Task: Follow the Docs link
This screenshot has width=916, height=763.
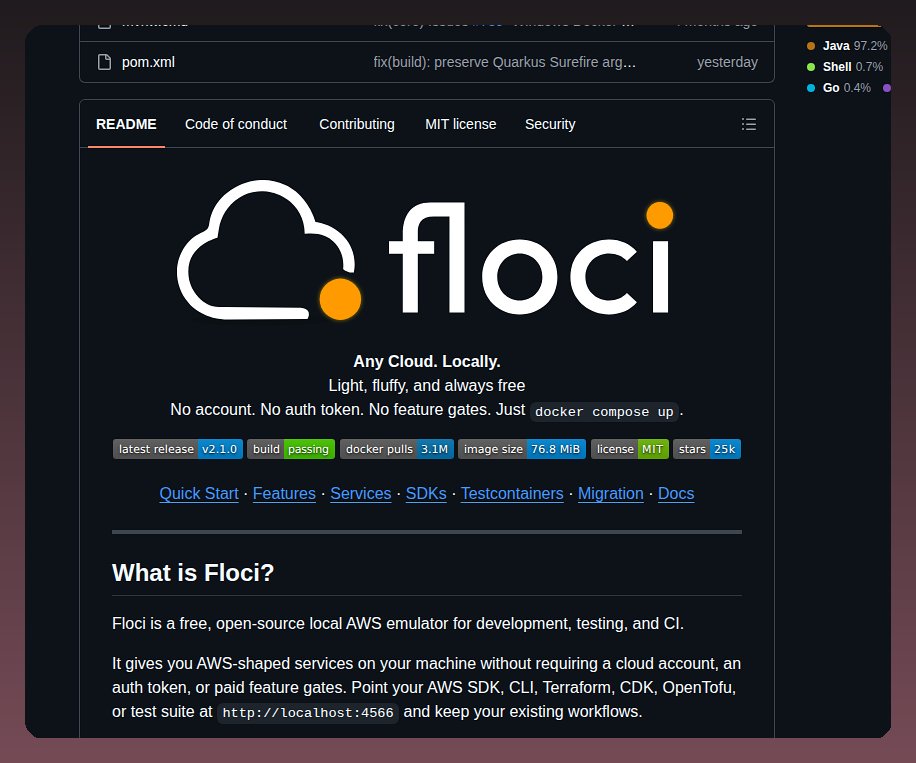Action: point(676,494)
